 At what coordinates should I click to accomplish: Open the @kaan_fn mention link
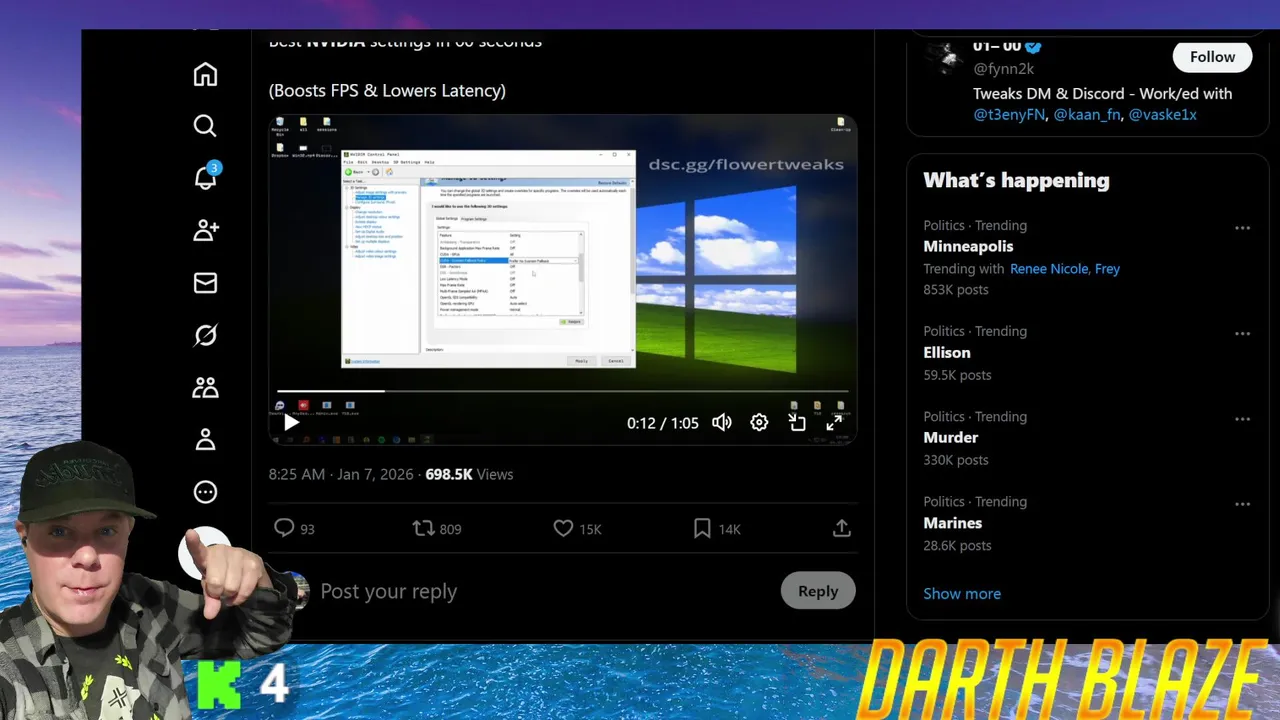1087,114
